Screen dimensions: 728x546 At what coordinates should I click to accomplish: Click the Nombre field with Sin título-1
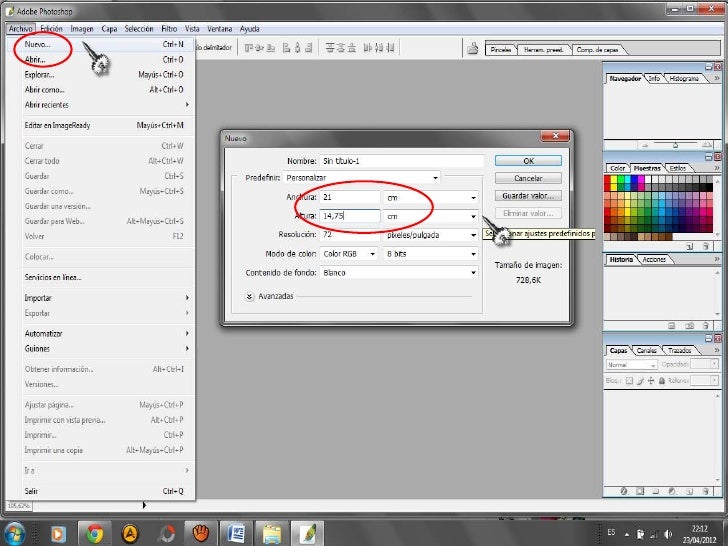pyautogui.click(x=402, y=161)
